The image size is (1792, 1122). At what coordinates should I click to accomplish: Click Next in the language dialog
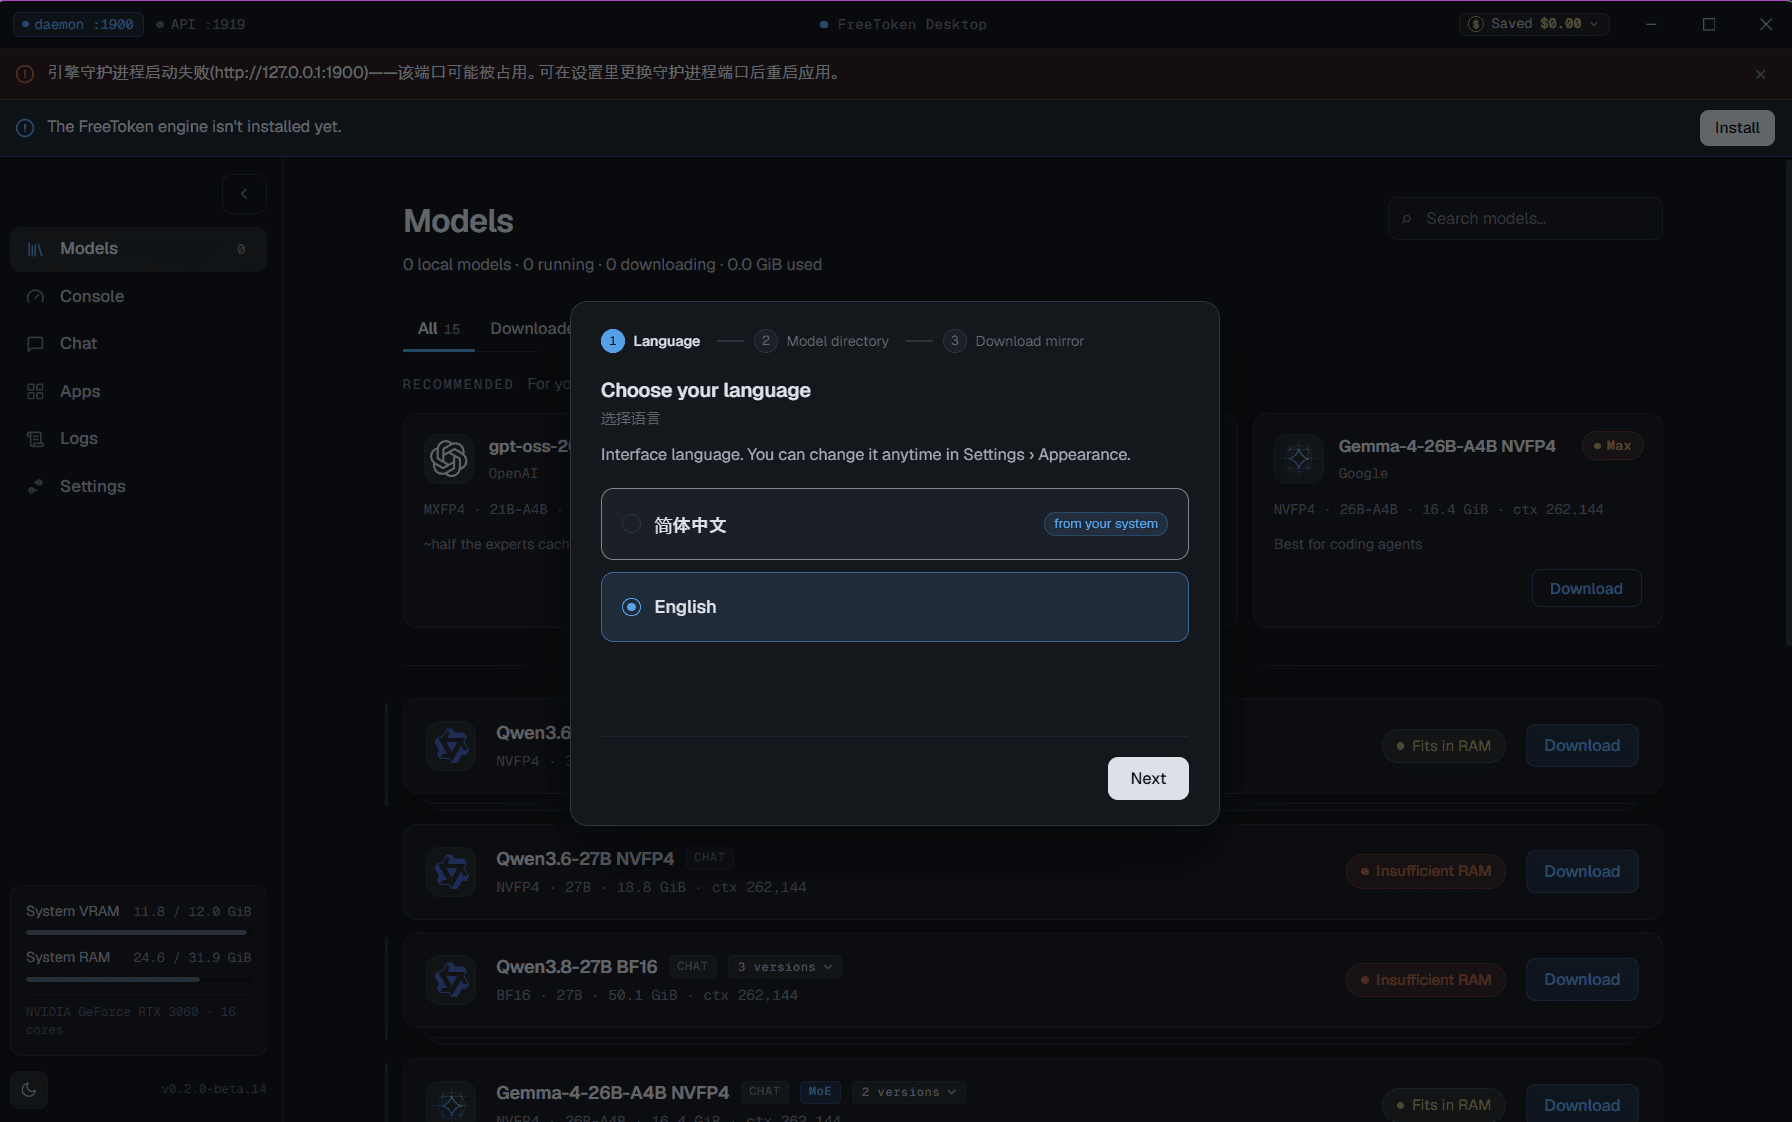pos(1148,779)
